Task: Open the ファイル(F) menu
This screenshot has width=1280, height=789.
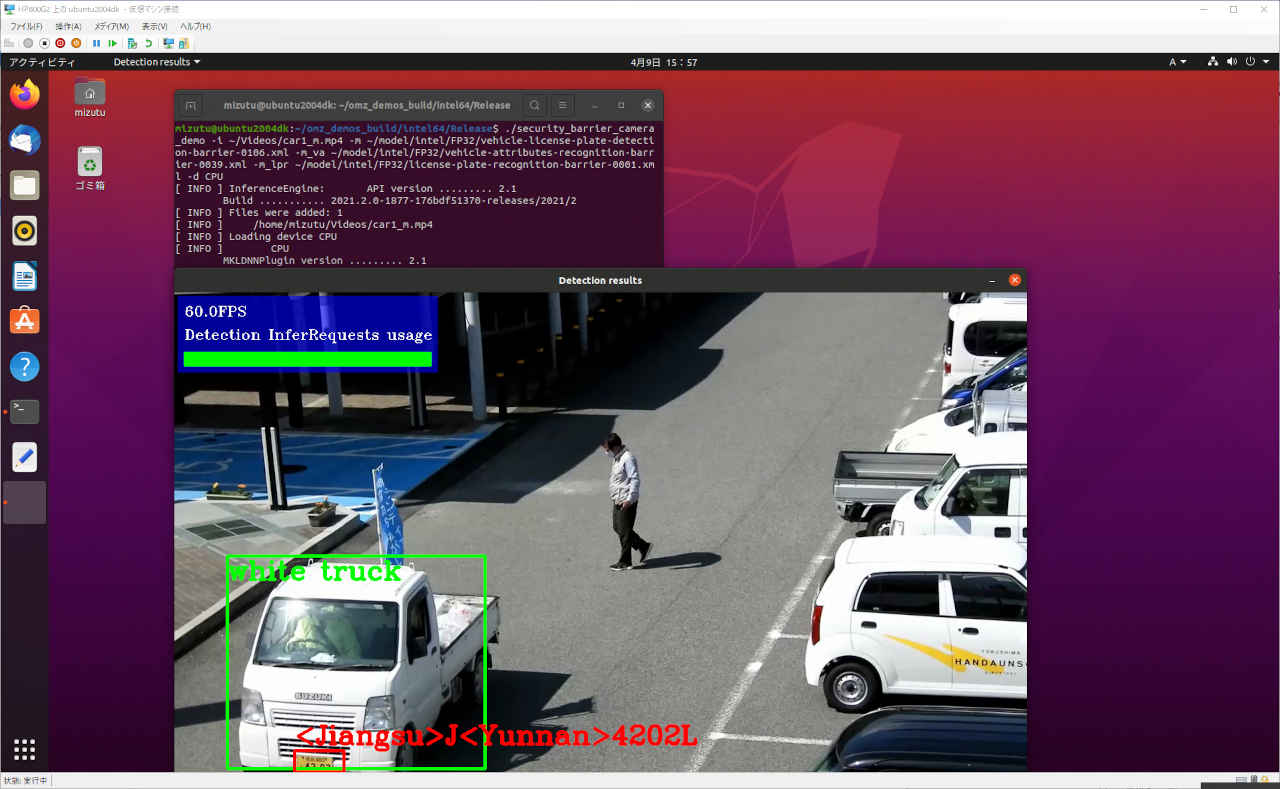Action: [26, 26]
